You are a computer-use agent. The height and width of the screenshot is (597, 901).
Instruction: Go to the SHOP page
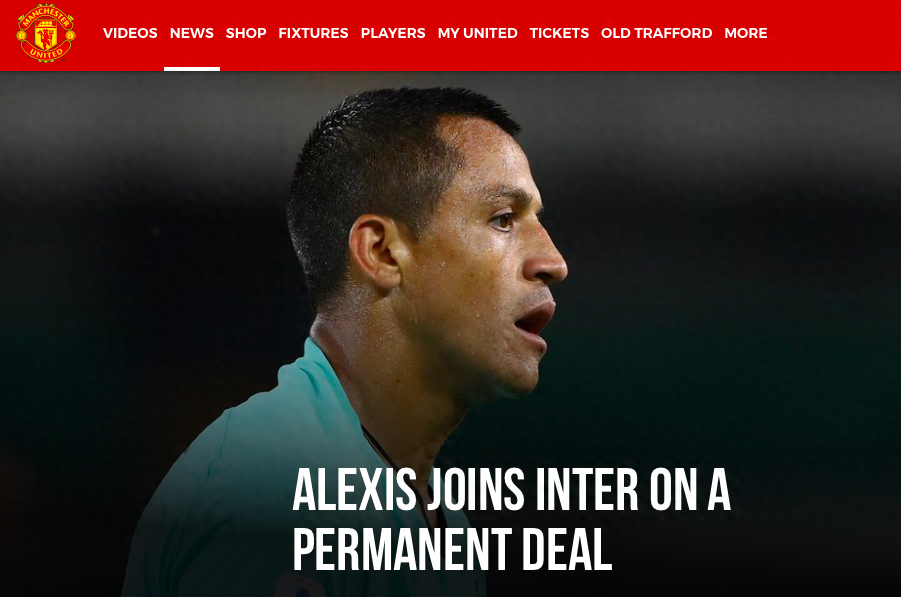point(246,33)
